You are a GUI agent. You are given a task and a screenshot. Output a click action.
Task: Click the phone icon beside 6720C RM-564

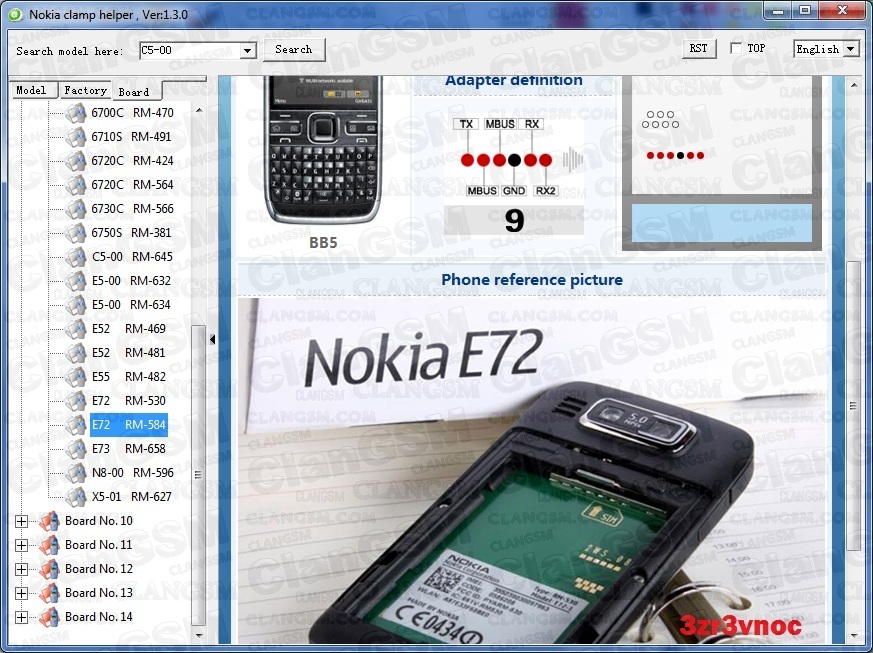point(76,185)
